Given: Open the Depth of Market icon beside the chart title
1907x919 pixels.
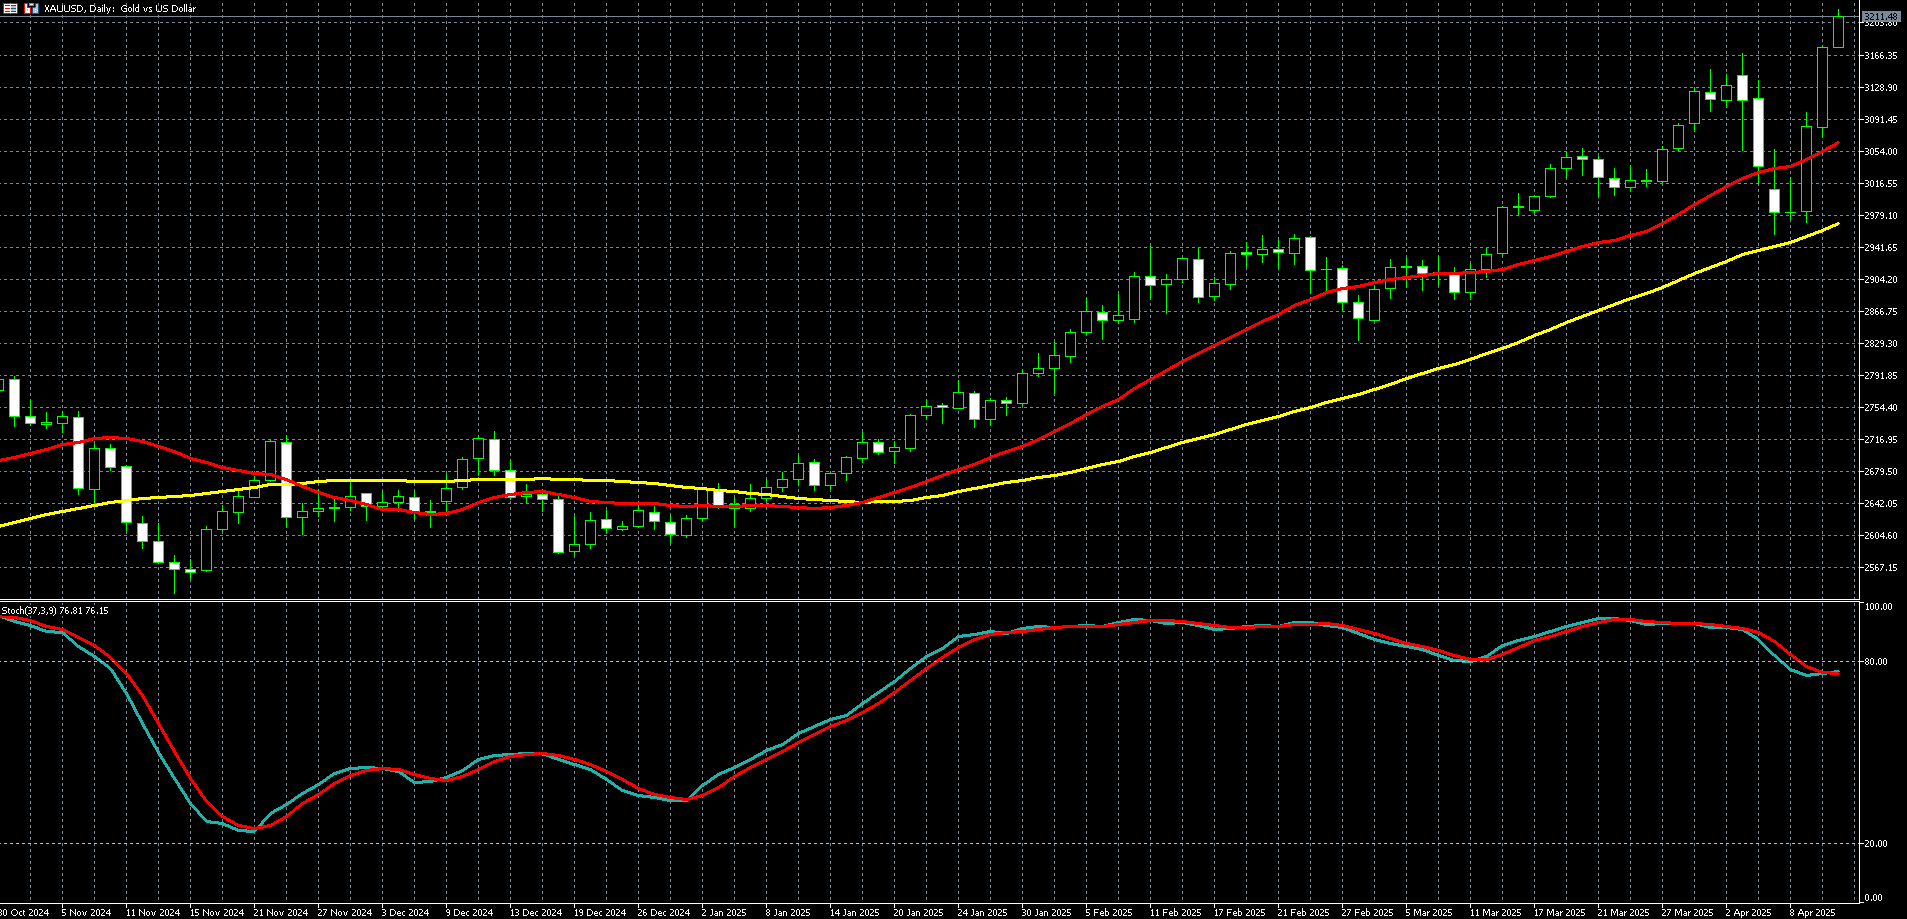Looking at the screenshot, I should coord(31,8).
